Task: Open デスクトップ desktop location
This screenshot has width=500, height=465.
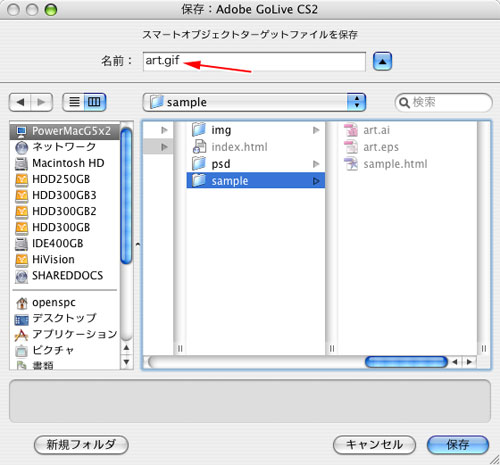Action: (65, 319)
